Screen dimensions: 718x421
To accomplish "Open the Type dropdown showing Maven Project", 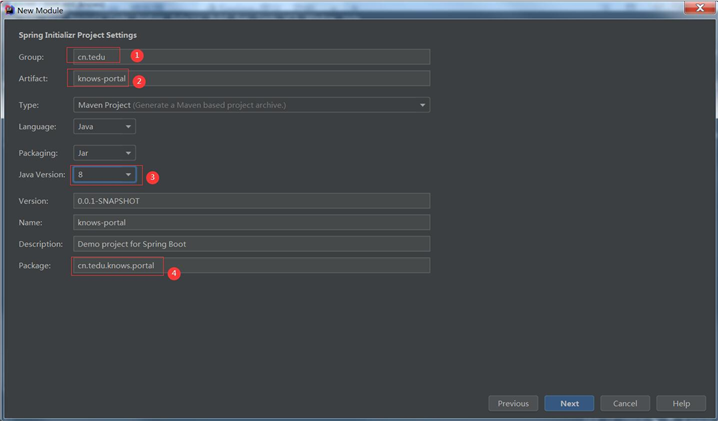I will (x=251, y=105).
